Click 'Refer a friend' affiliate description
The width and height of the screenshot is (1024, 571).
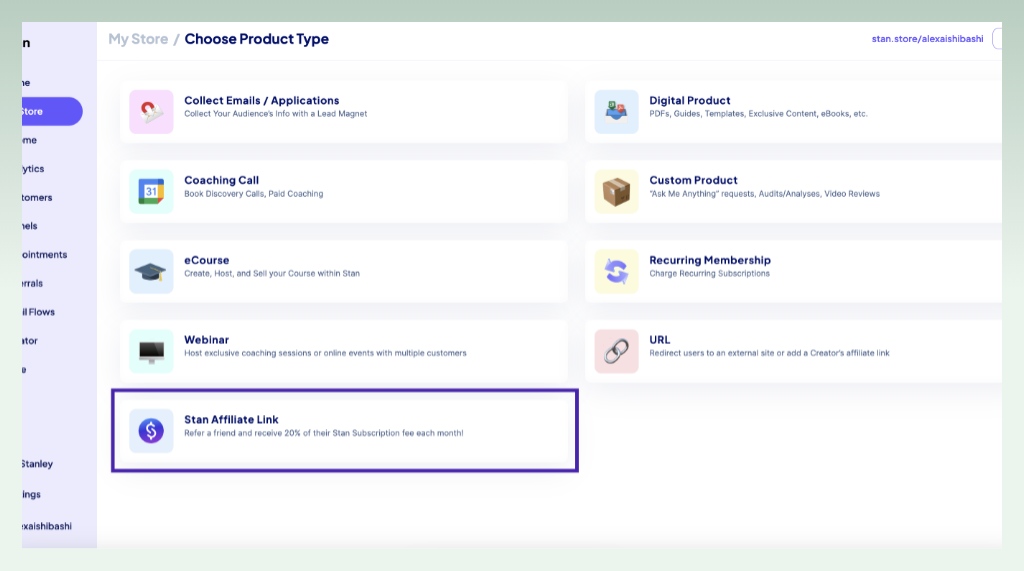(324, 433)
